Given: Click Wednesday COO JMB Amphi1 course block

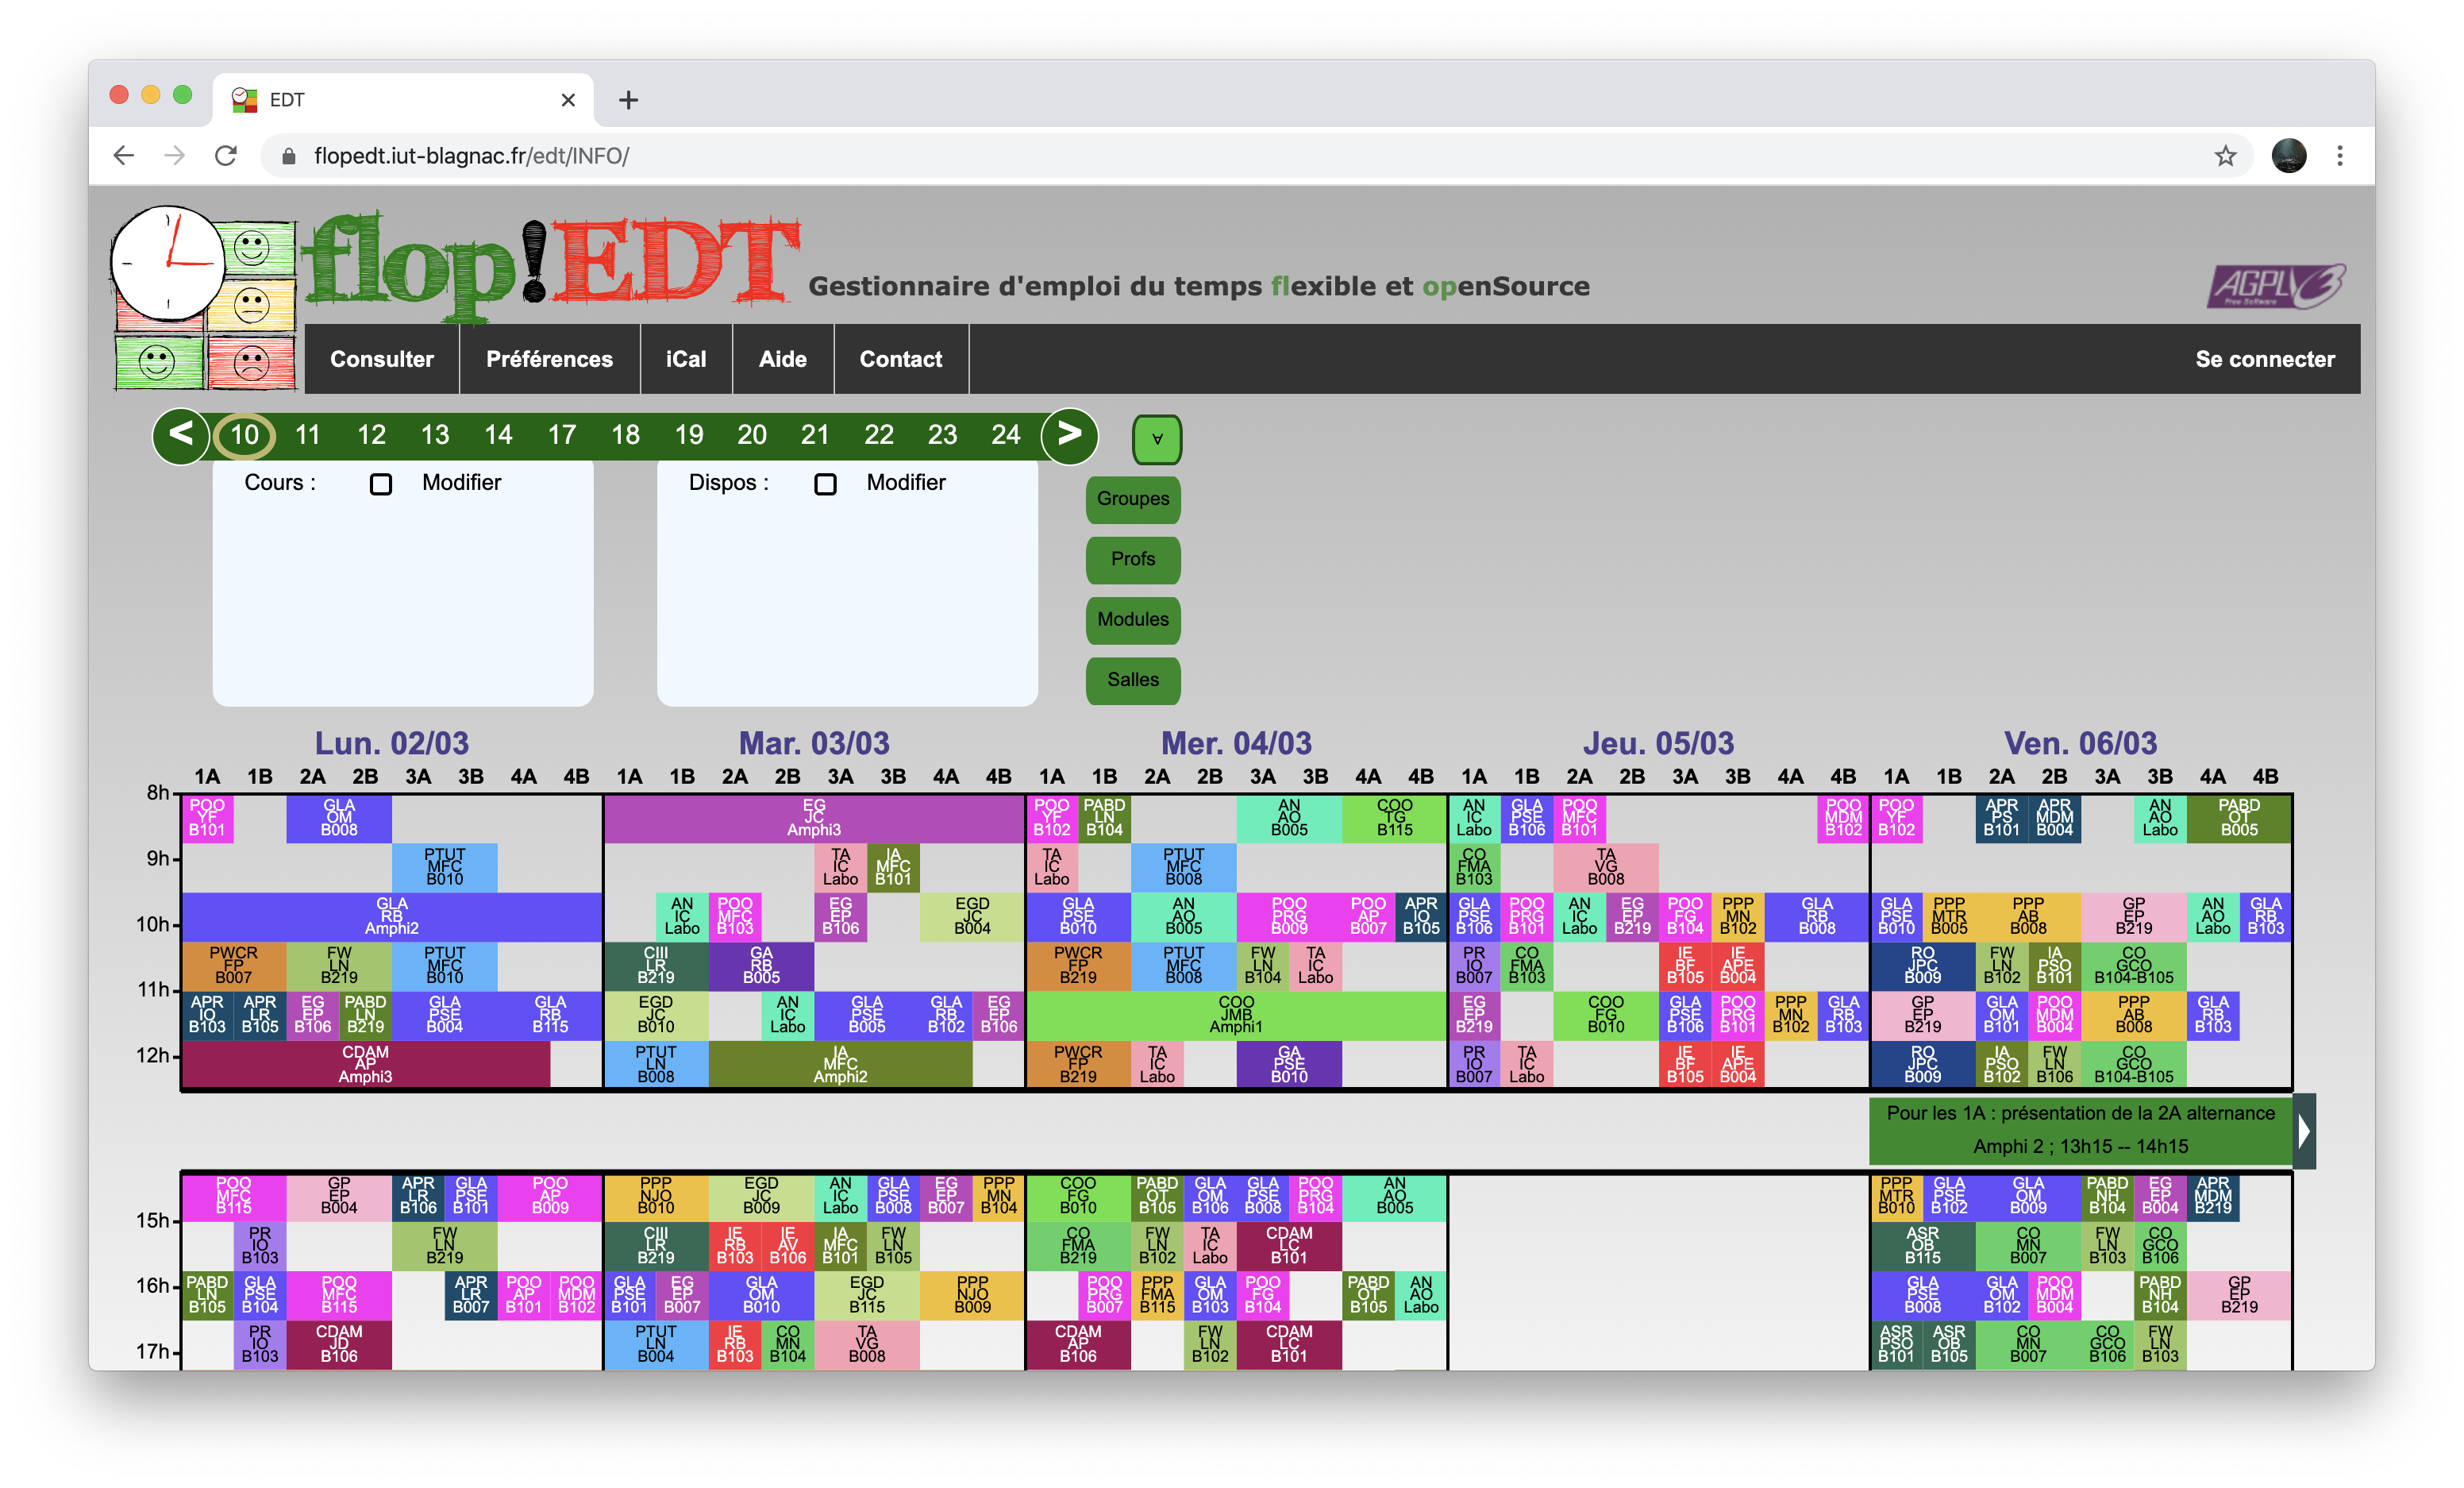Looking at the screenshot, I should click(x=1236, y=1015).
